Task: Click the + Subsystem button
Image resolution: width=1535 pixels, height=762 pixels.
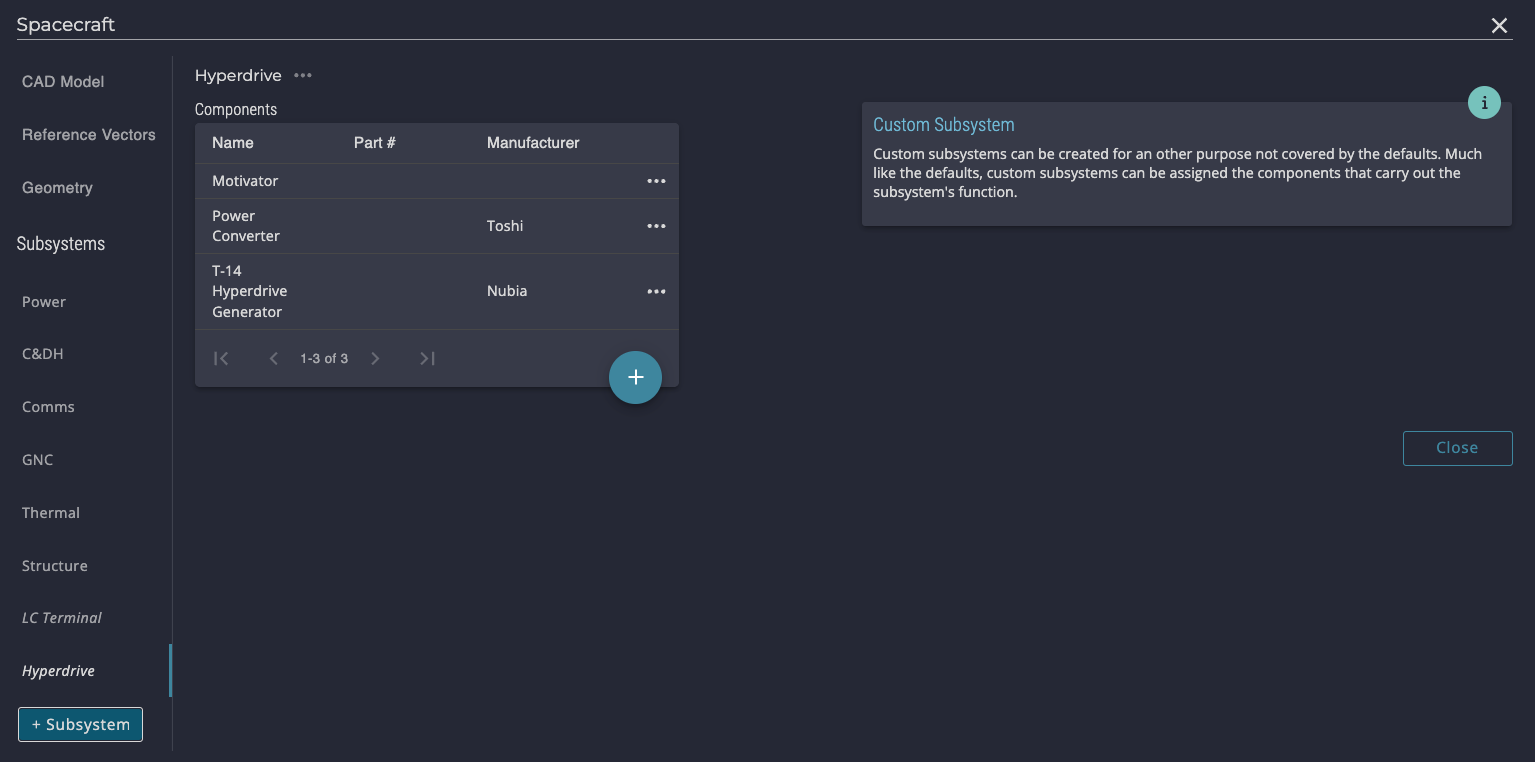Action: click(80, 724)
